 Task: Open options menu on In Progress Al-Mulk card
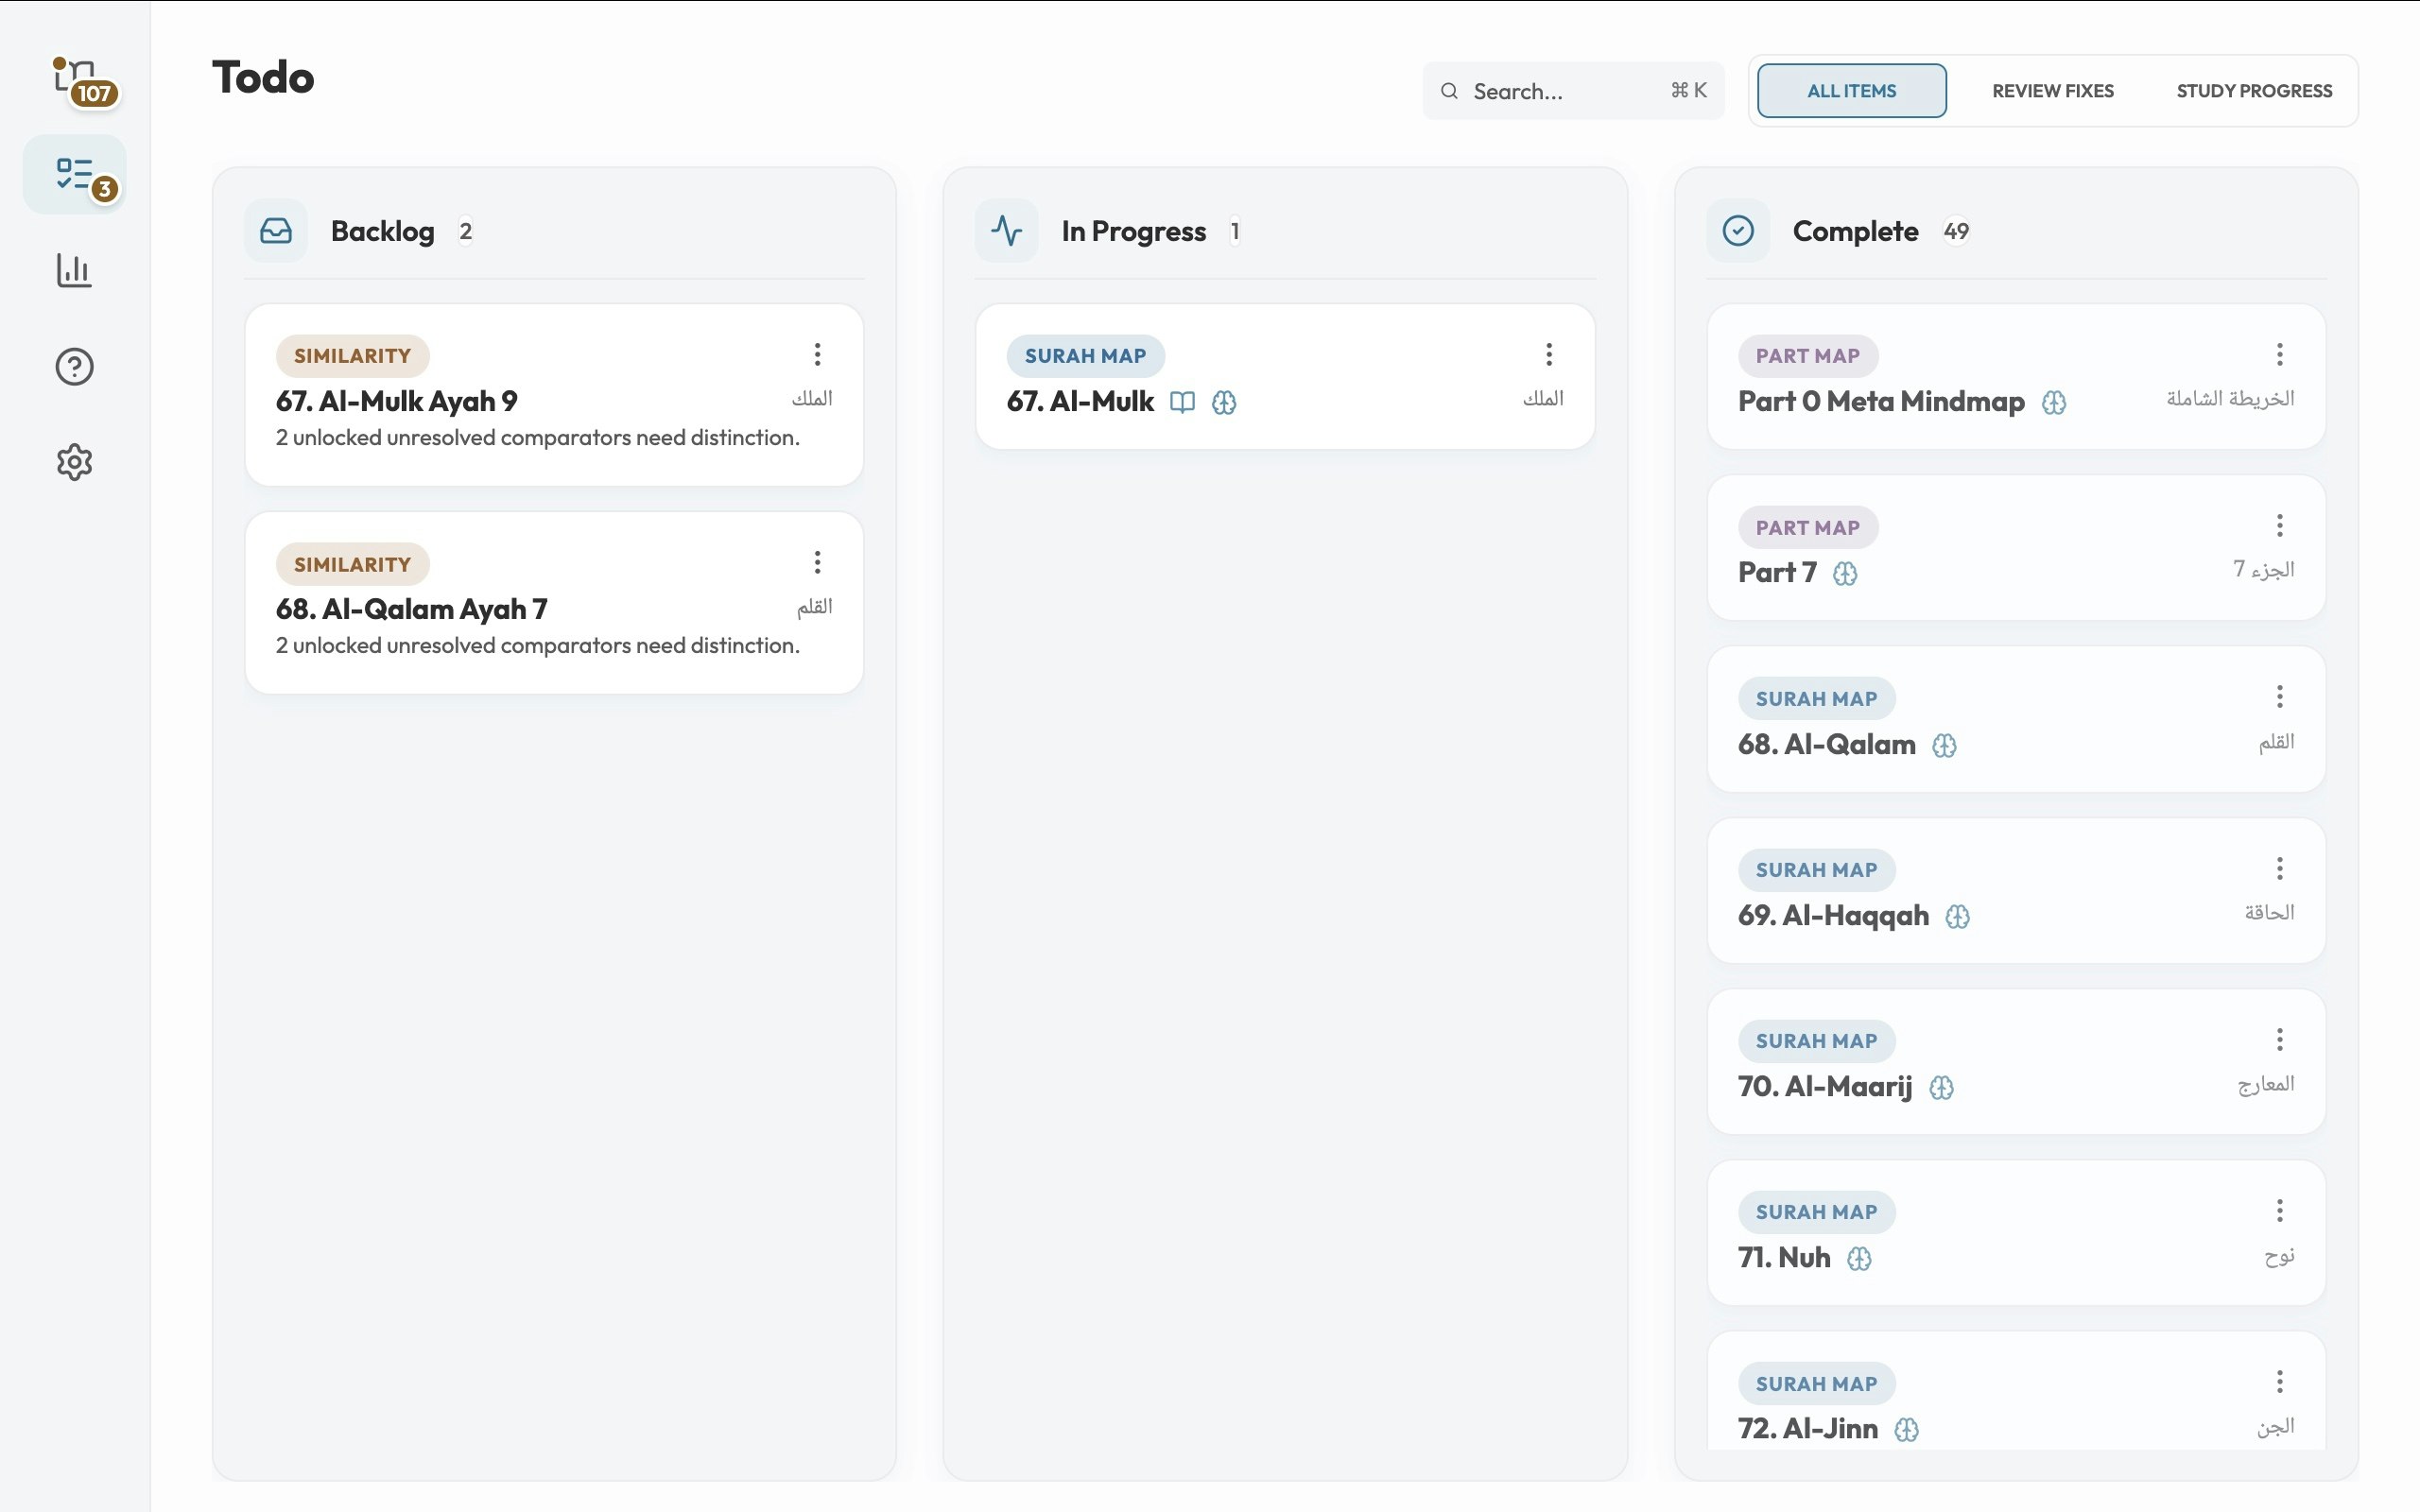(1548, 354)
